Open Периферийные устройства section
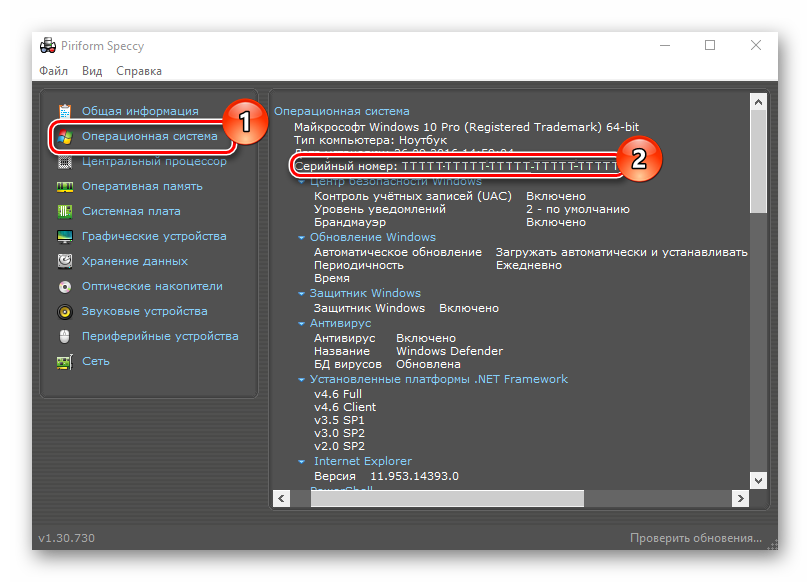This screenshot has height=582, width=810. pyautogui.click(x=160, y=336)
